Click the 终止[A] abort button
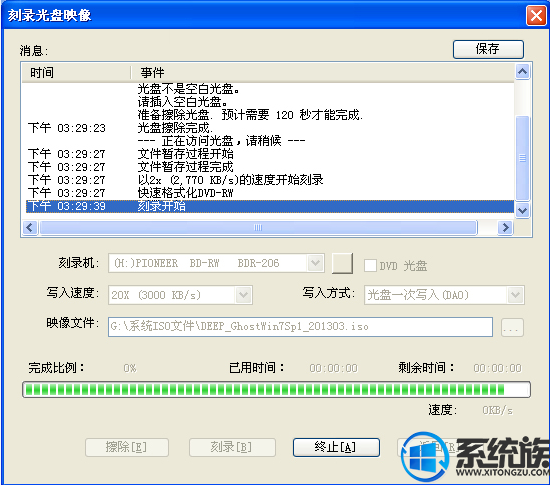This screenshot has height=485, width=550. (x=336, y=447)
